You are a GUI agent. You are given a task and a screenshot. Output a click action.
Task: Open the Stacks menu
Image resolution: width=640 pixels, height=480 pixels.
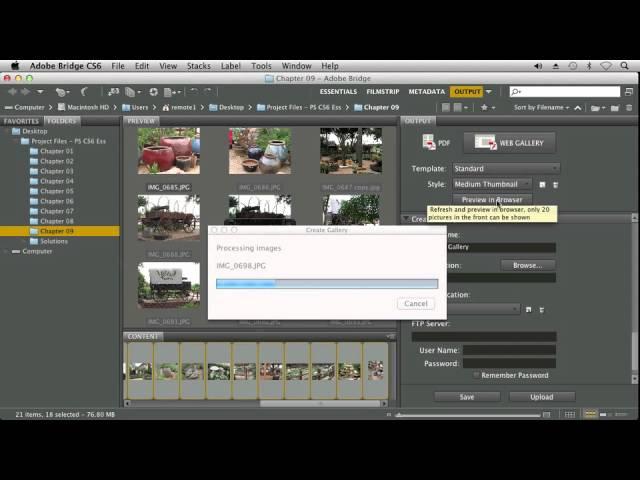[x=199, y=66]
